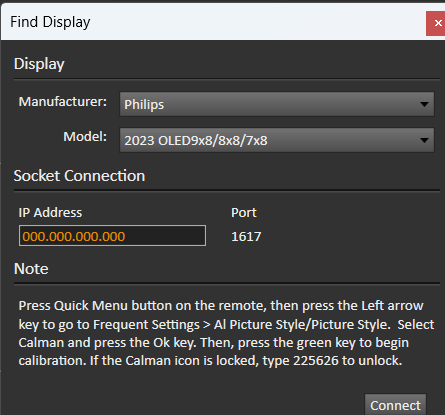The height and width of the screenshot is (415, 445).
Task: Focus the IP Address input field
Action: 112,236
